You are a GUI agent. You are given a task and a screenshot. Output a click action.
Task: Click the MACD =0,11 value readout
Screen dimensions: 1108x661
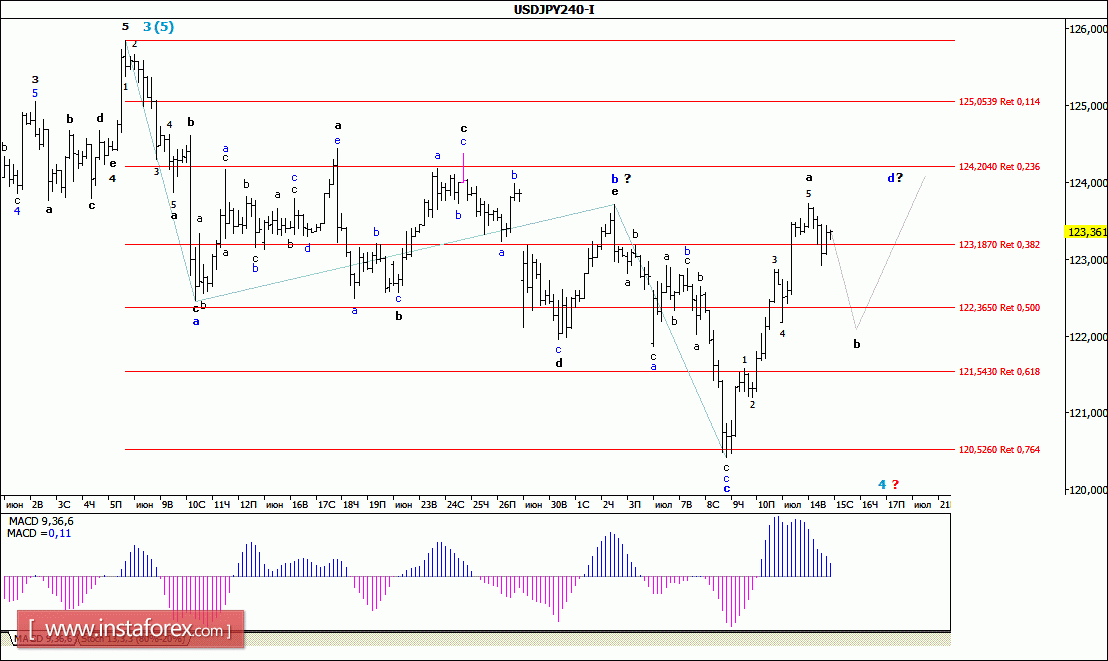(x=39, y=533)
